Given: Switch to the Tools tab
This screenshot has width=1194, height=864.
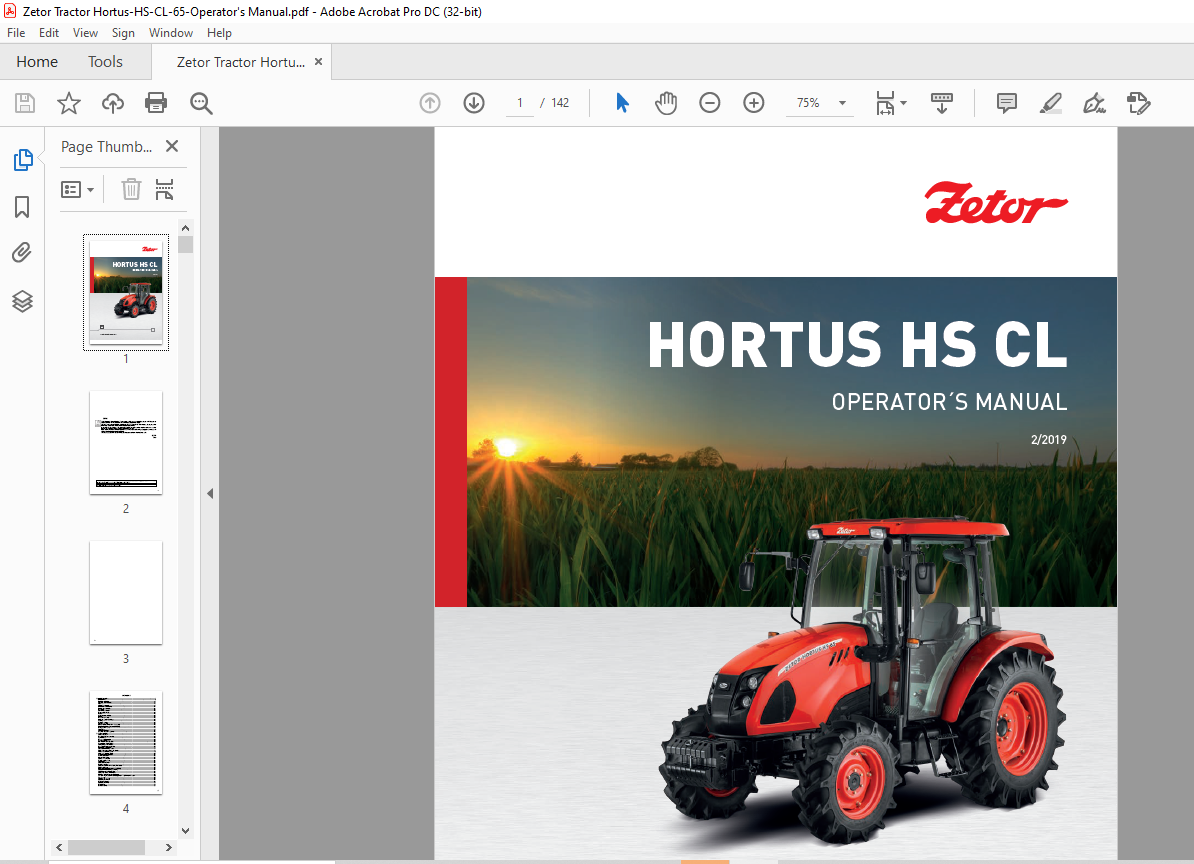Looking at the screenshot, I should click(x=105, y=62).
